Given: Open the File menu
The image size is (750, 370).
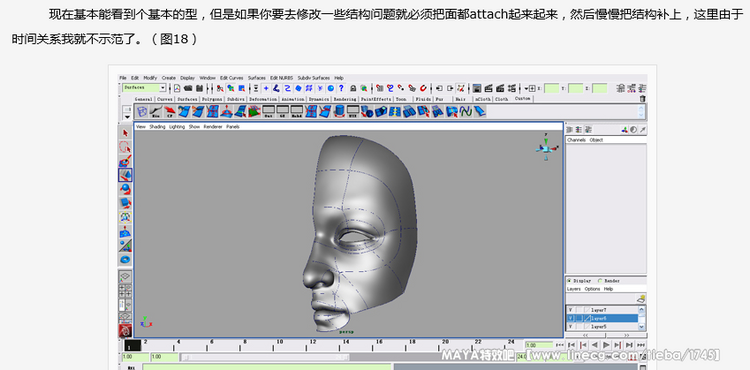Looking at the screenshot, I should tap(123, 77).
